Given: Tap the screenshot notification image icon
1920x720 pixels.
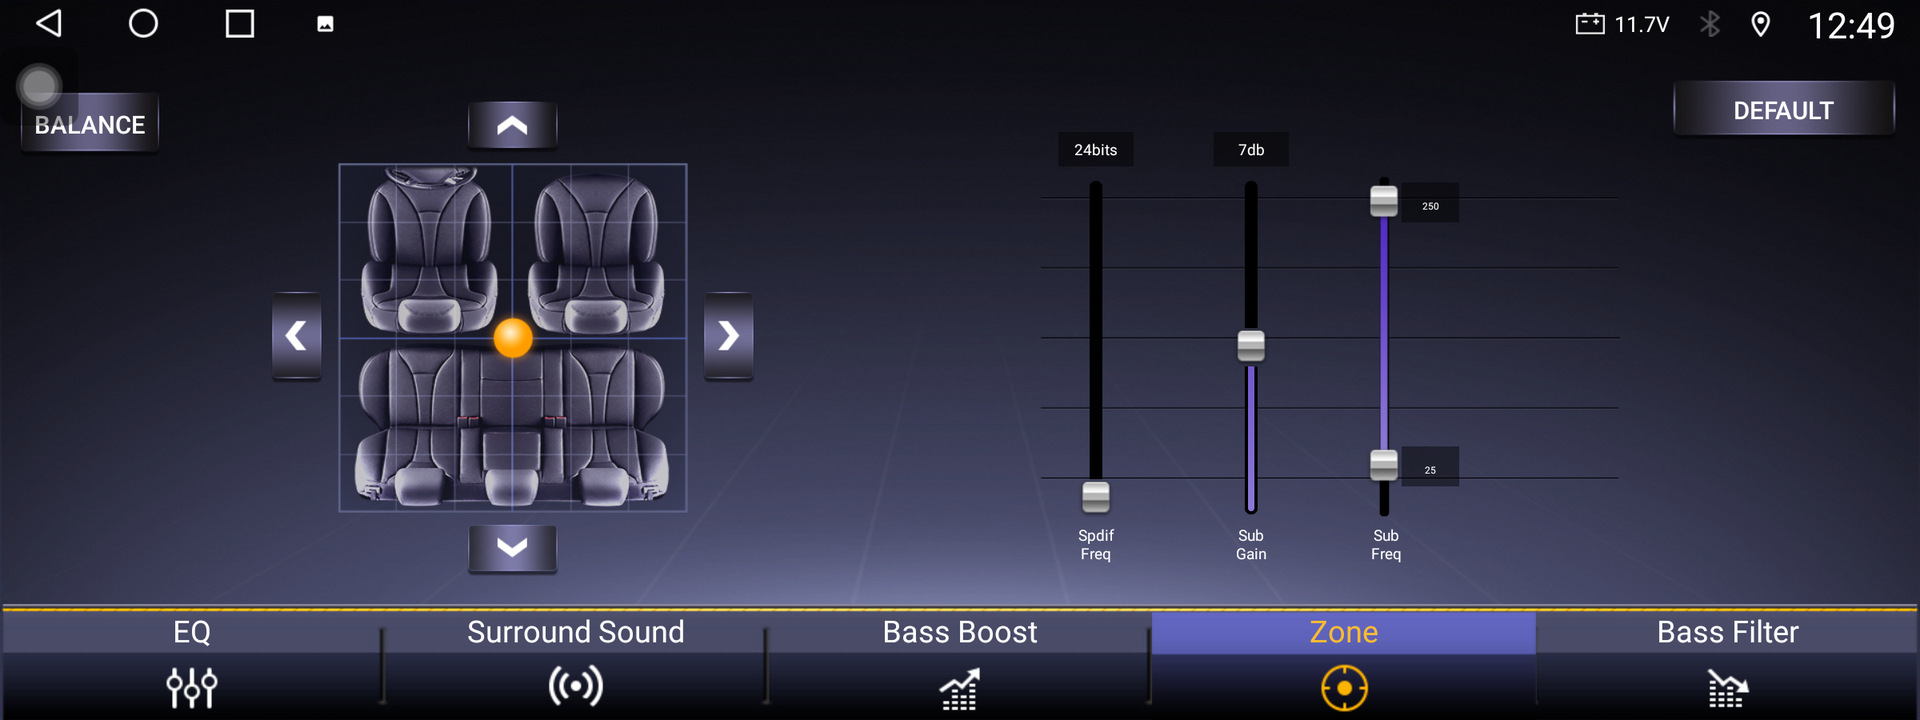Looking at the screenshot, I should (325, 24).
